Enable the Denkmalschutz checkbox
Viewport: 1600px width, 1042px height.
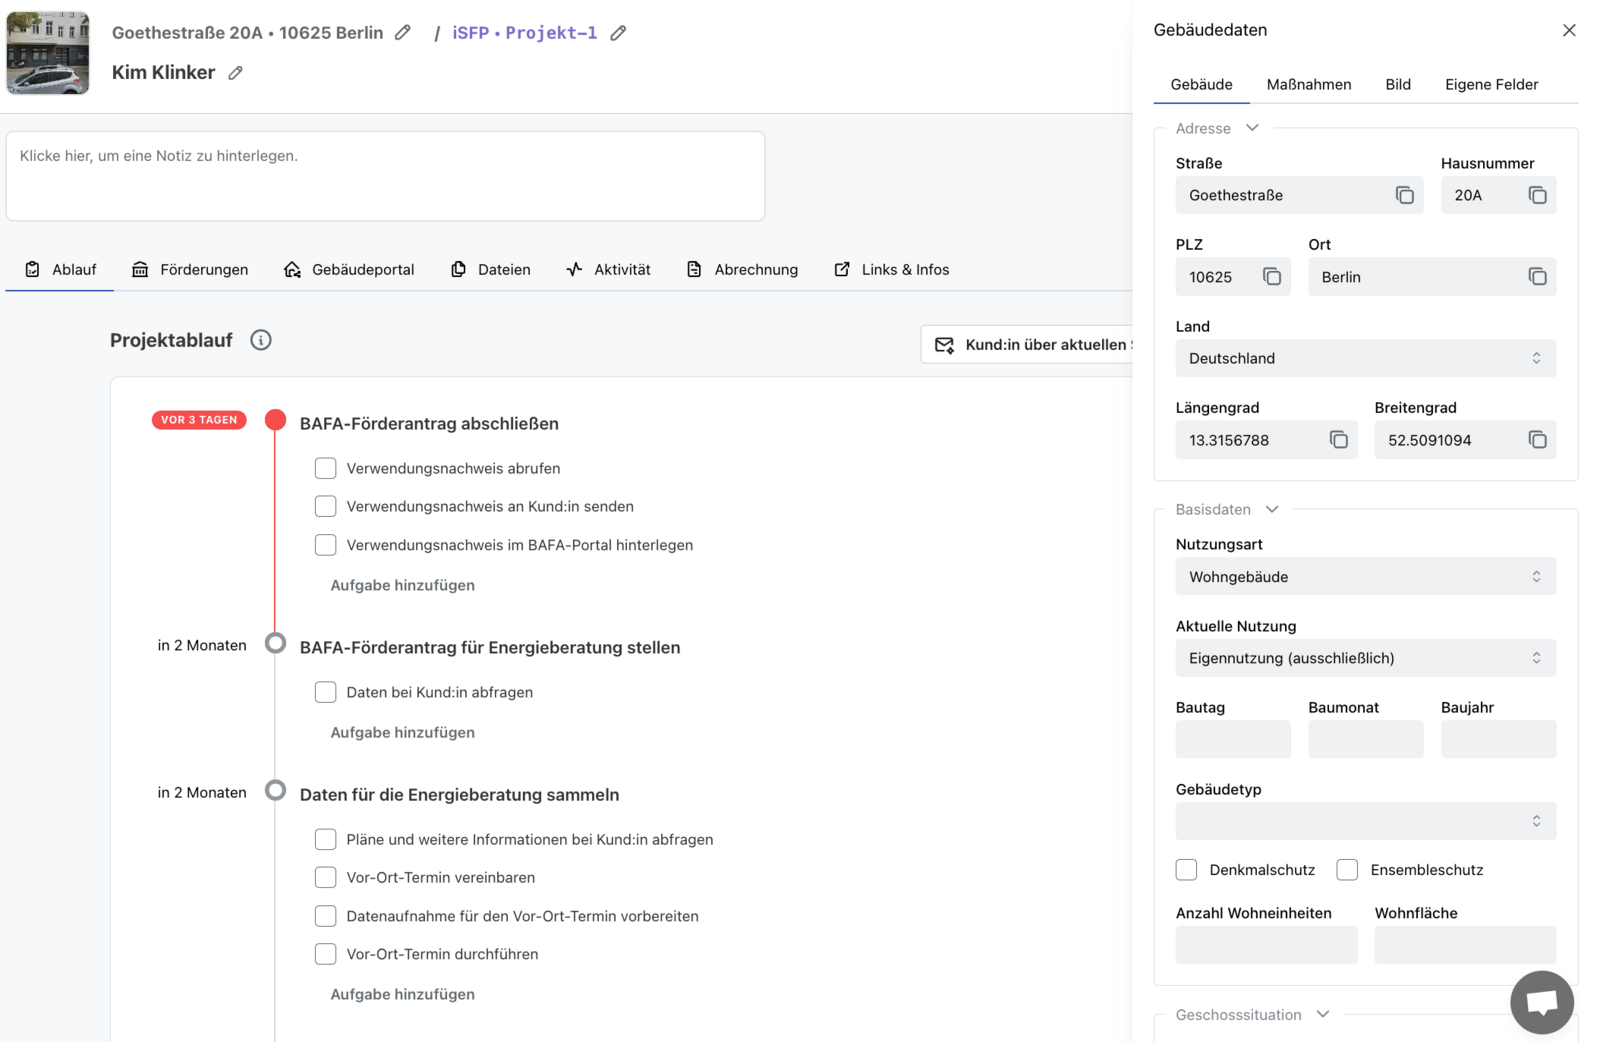point(1187,870)
